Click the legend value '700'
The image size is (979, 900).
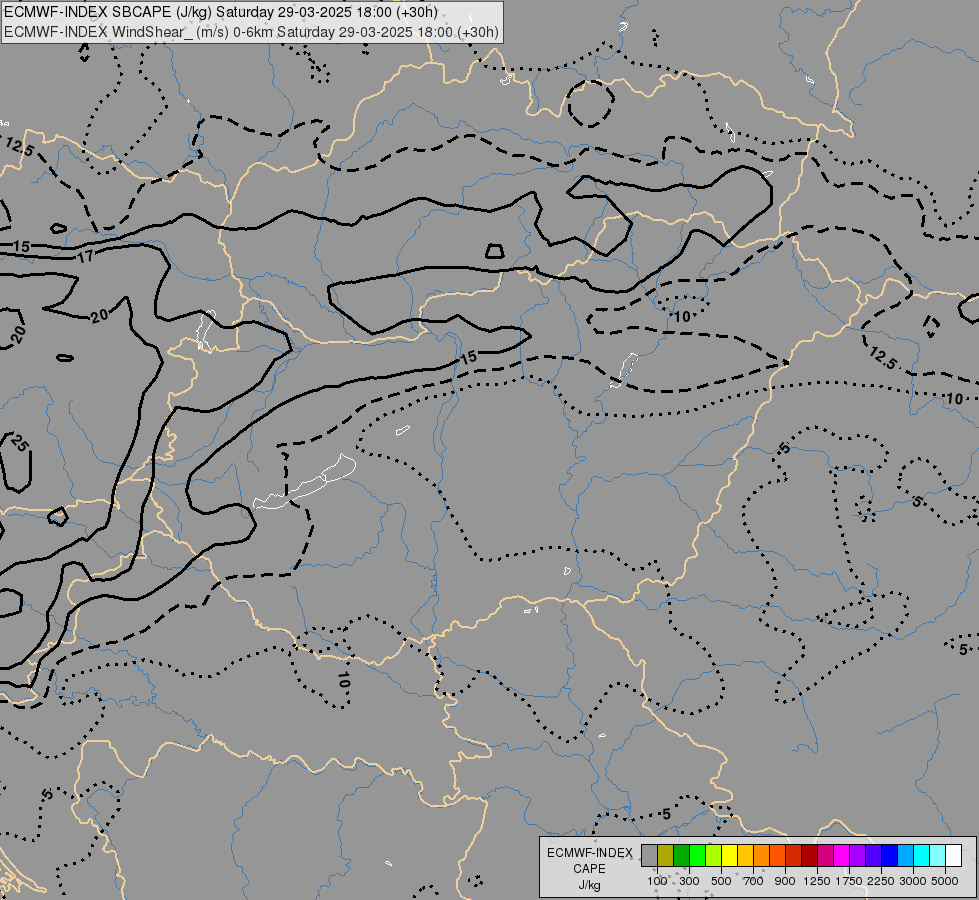point(753,881)
